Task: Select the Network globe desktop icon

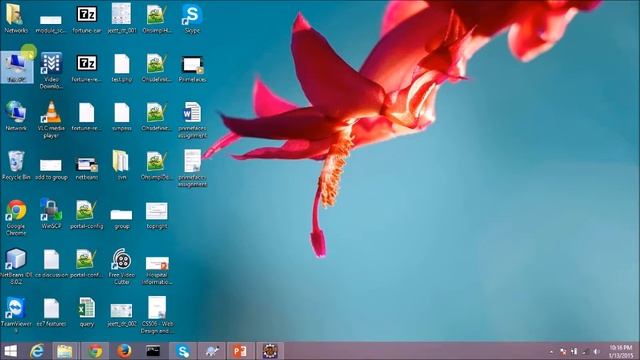Action: [16, 116]
